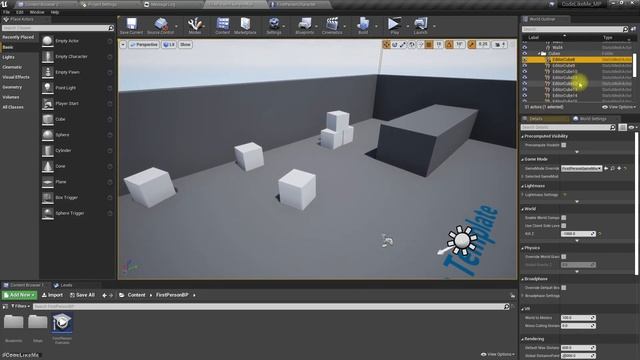Screen dimensions: 640x360
Task: Collapse the Lightmass section
Action: [523, 186]
